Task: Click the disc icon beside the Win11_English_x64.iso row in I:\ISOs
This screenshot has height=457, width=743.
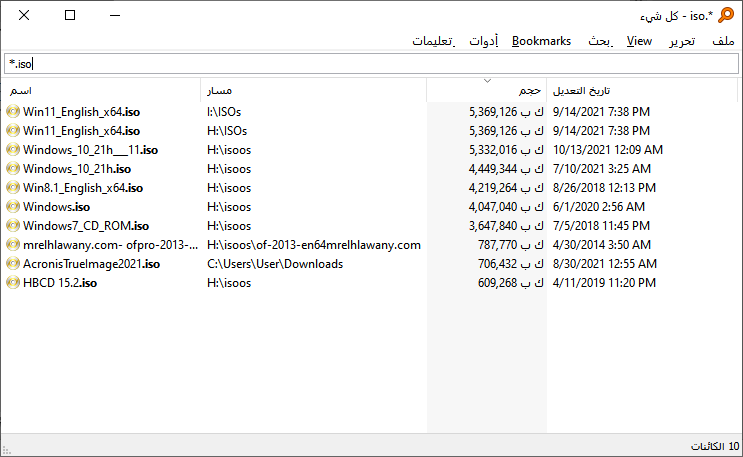Action: click(x=13, y=111)
